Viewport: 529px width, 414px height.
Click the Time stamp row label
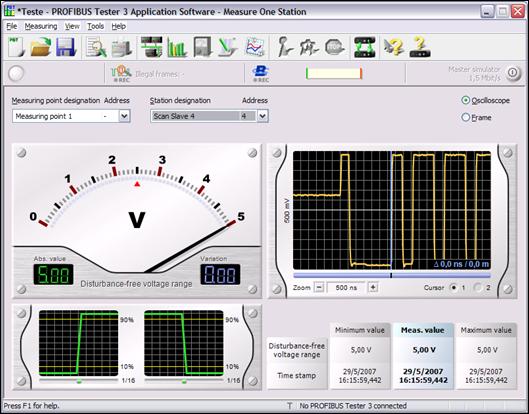pos(297,376)
